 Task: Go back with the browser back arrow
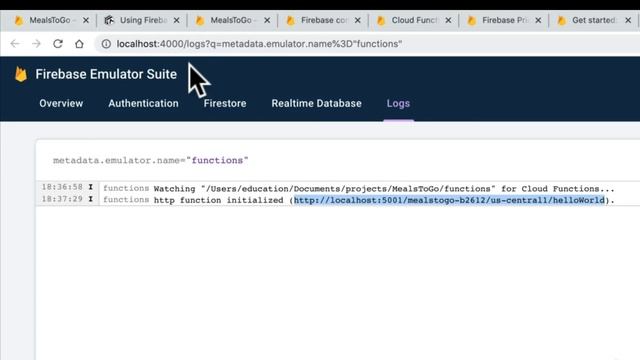click(15, 44)
